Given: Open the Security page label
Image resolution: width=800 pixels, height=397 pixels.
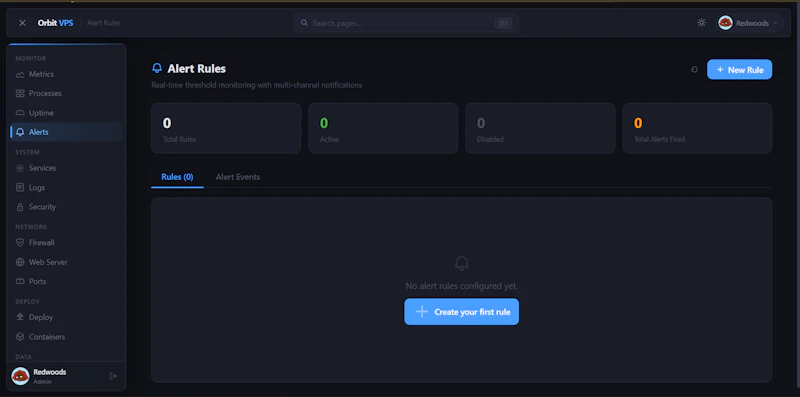Looking at the screenshot, I should pos(42,207).
